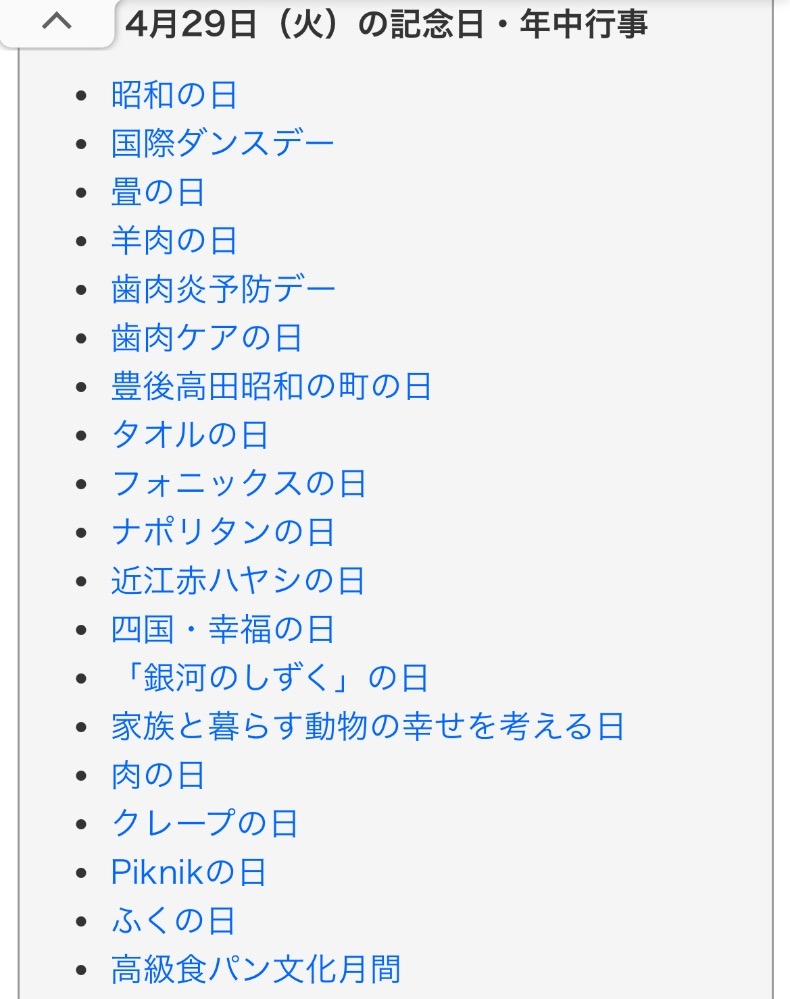This screenshot has height=999, width=790.
Task: Select the 歯肉炎予防デー link
Action: (x=223, y=289)
